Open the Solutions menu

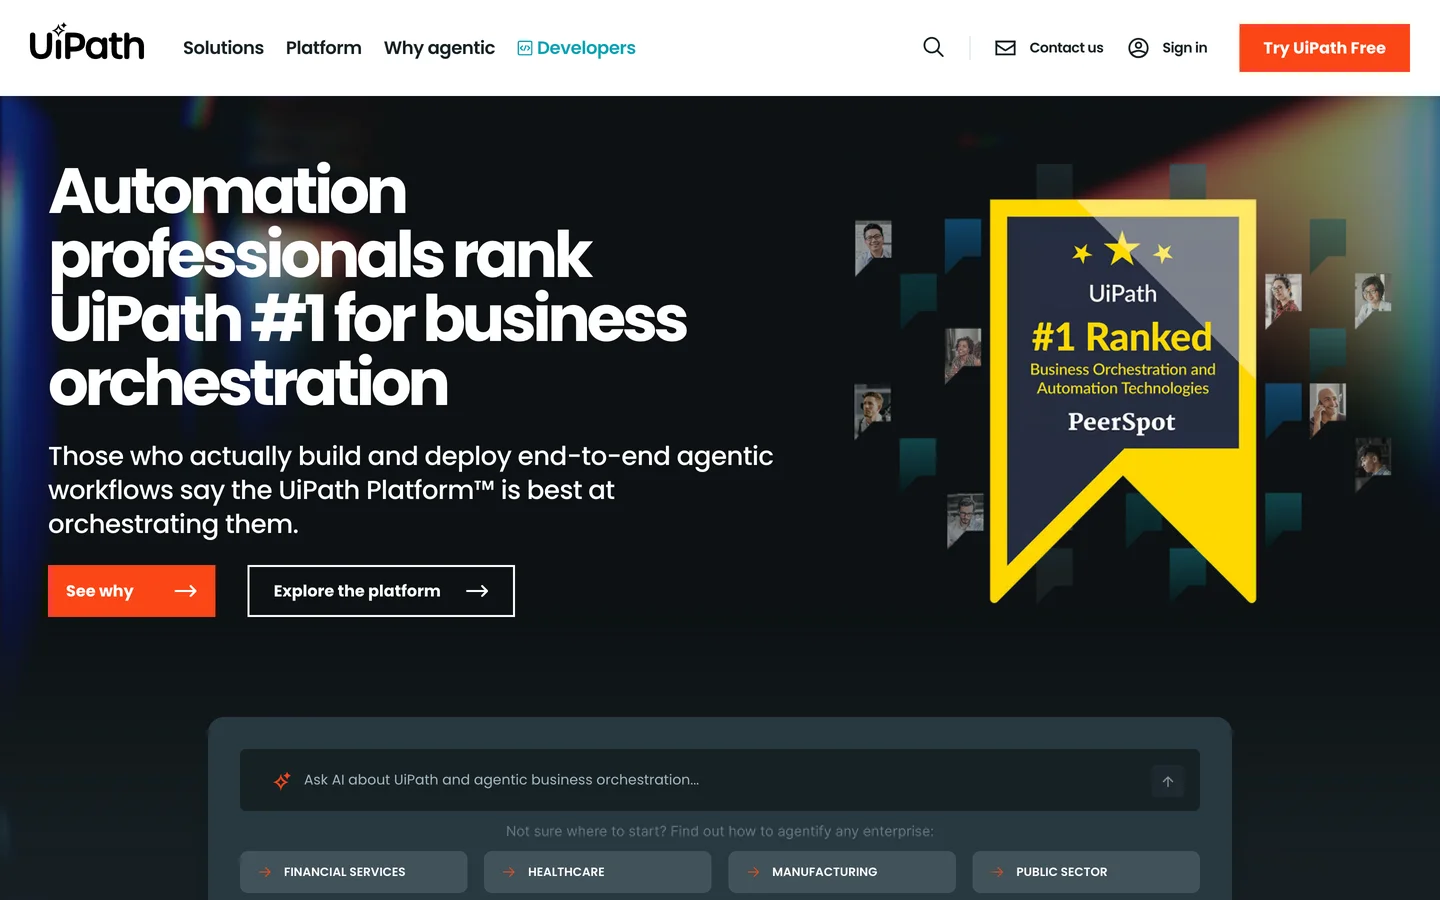point(223,48)
